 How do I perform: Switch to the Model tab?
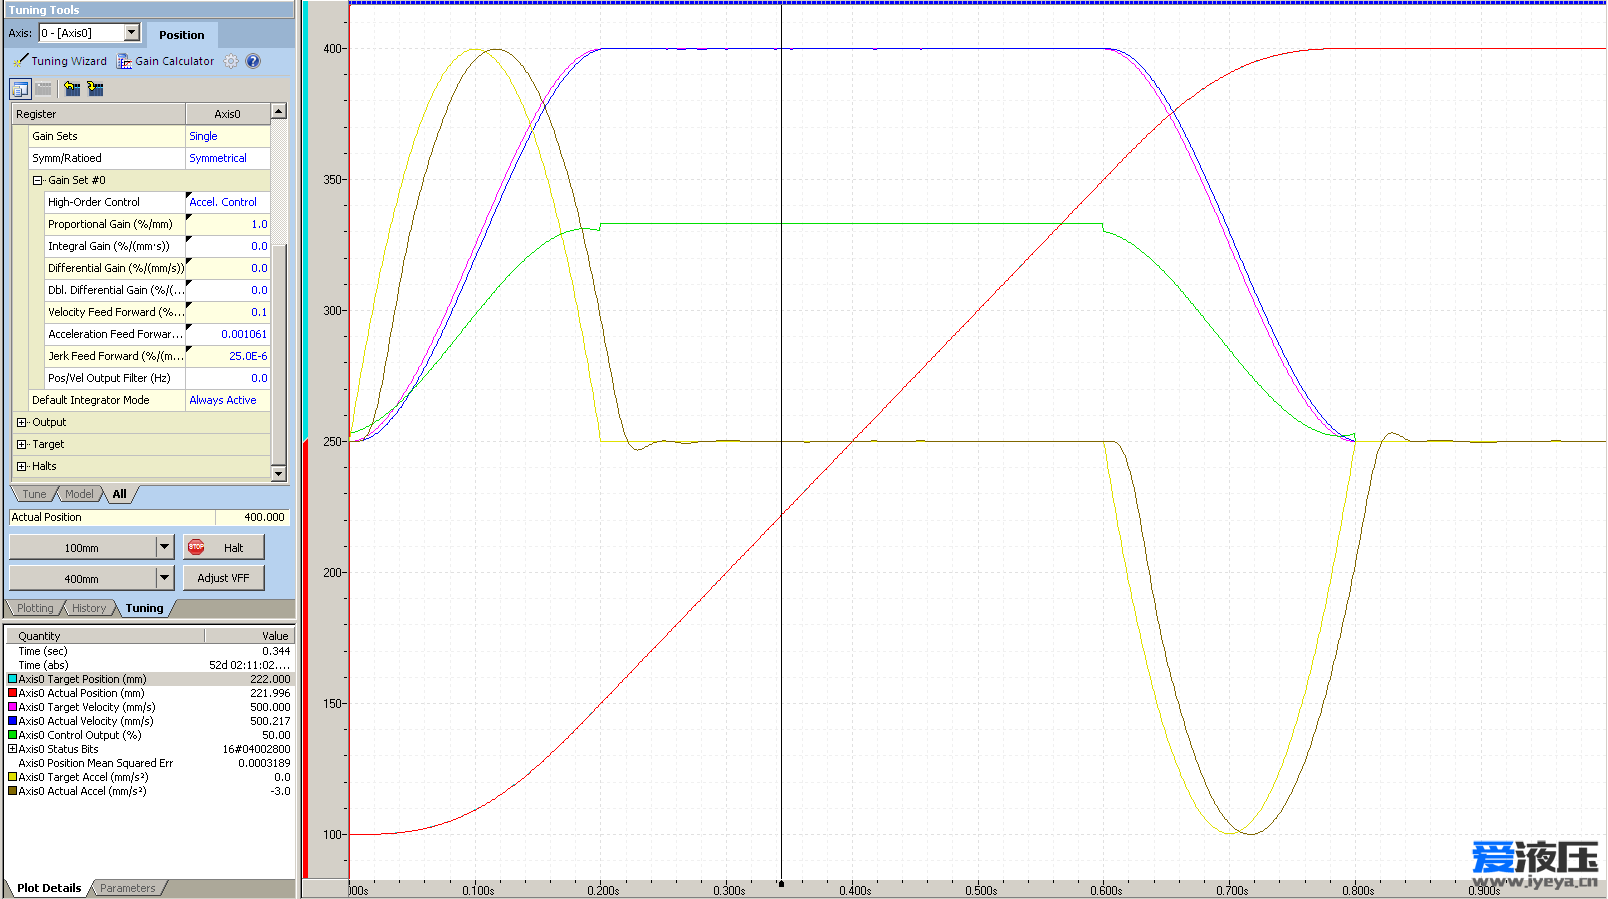[x=79, y=494]
